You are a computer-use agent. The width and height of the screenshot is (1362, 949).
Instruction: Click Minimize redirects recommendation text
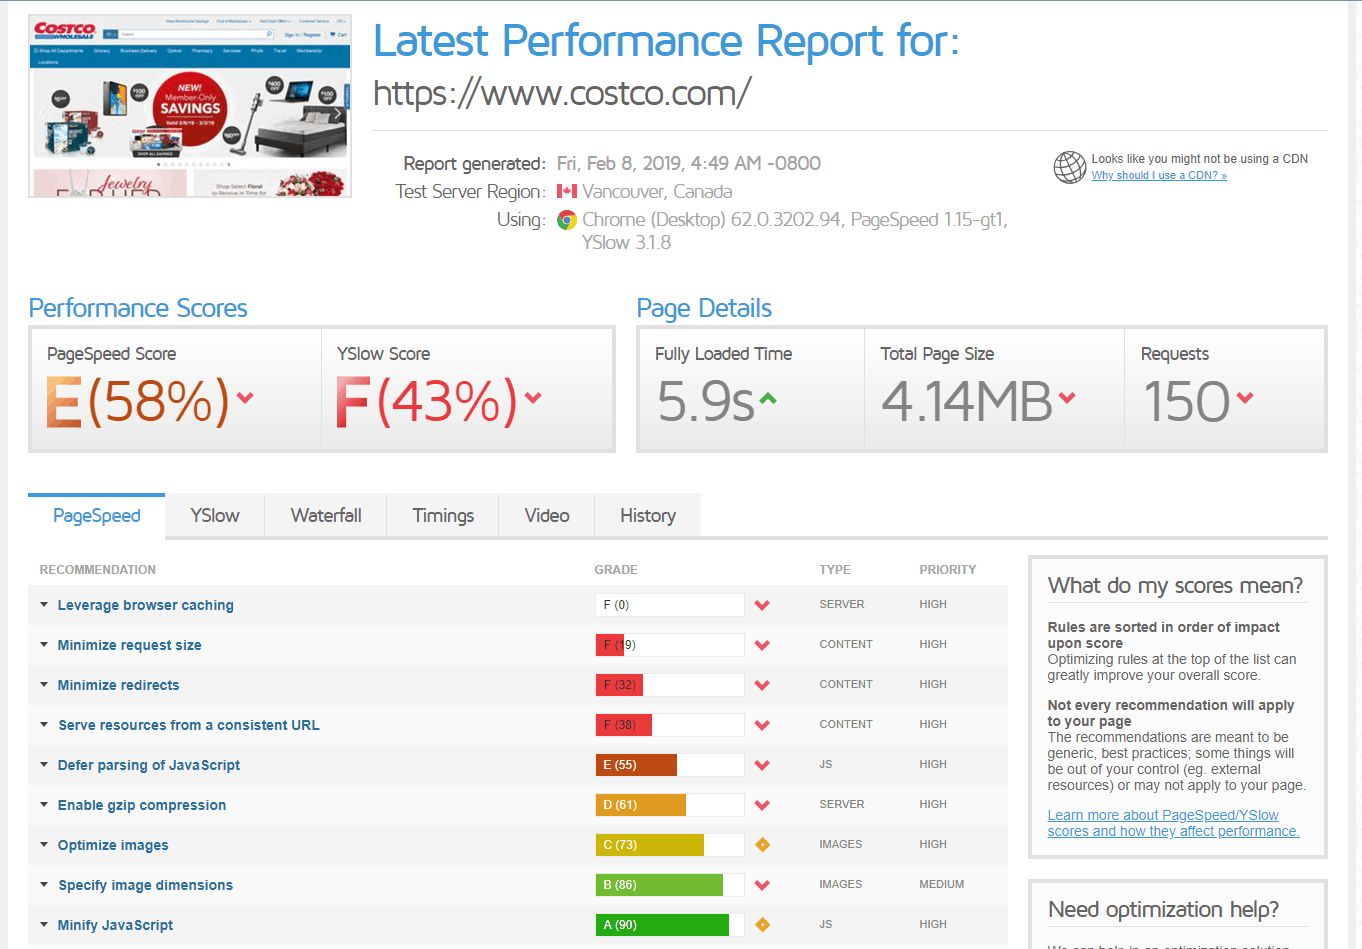[119, 685]
